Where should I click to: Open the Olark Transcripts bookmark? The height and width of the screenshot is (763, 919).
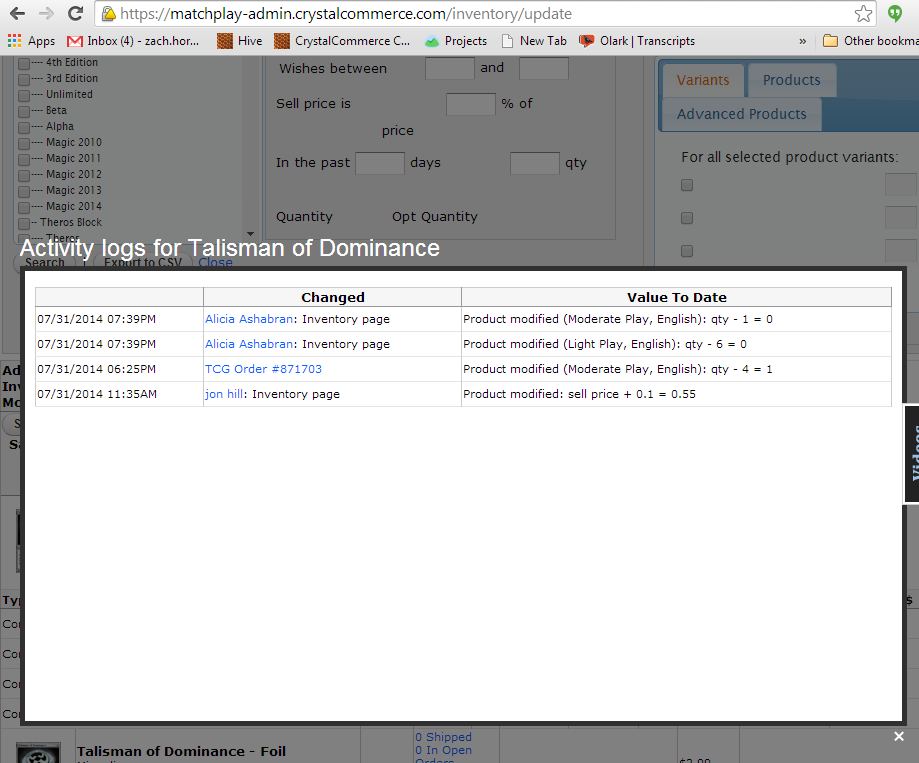pos(637,41)
